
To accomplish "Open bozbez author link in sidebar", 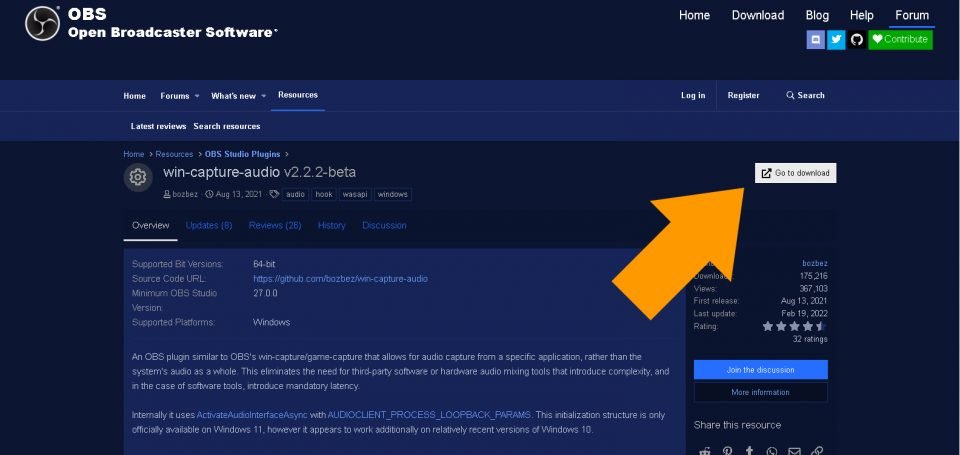I will [815, 263].
